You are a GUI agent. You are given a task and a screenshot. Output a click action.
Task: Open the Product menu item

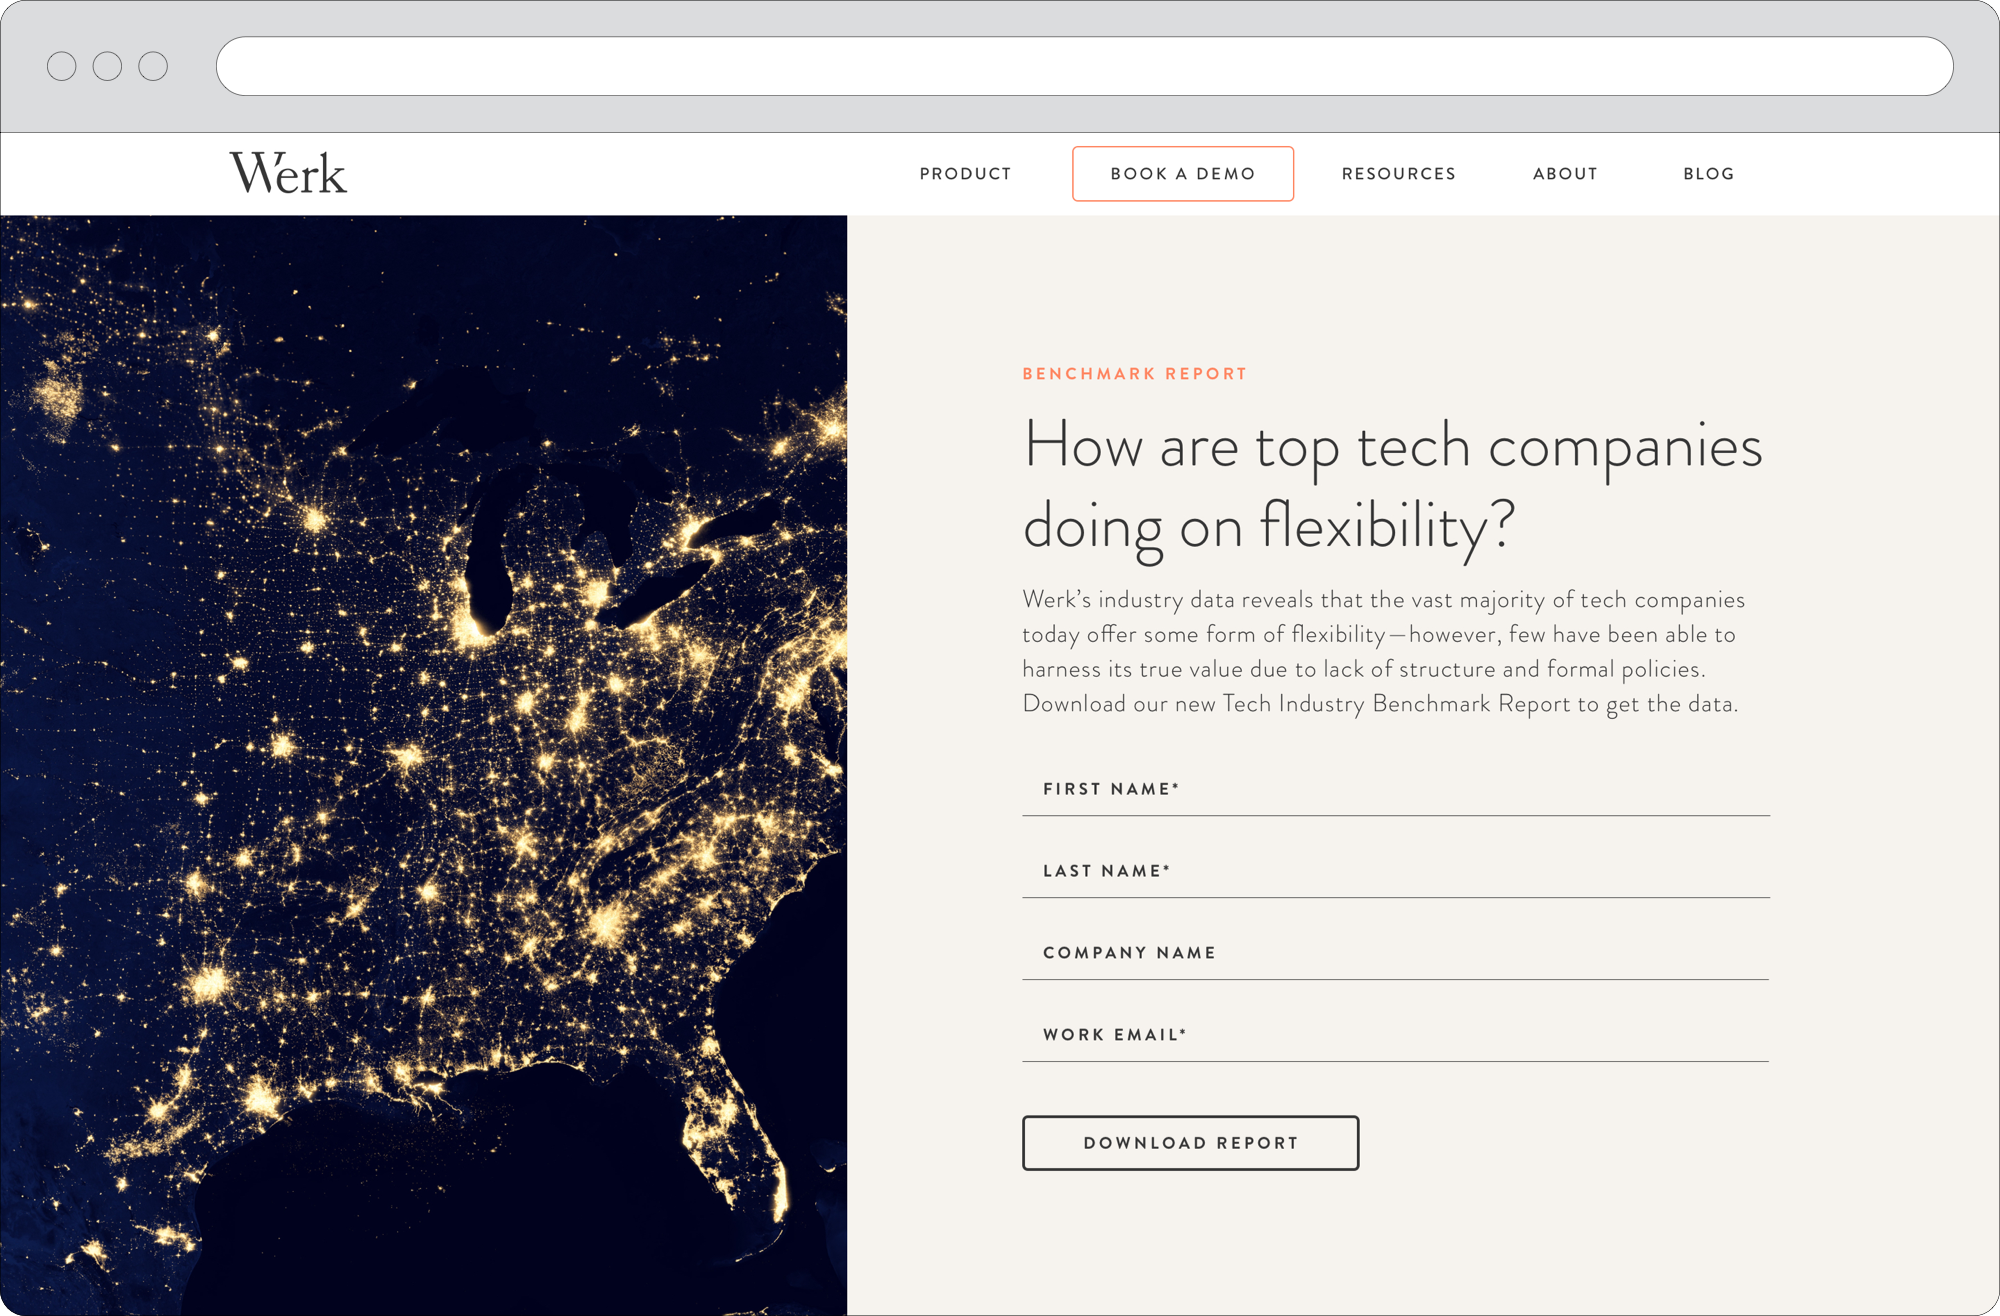965,174
